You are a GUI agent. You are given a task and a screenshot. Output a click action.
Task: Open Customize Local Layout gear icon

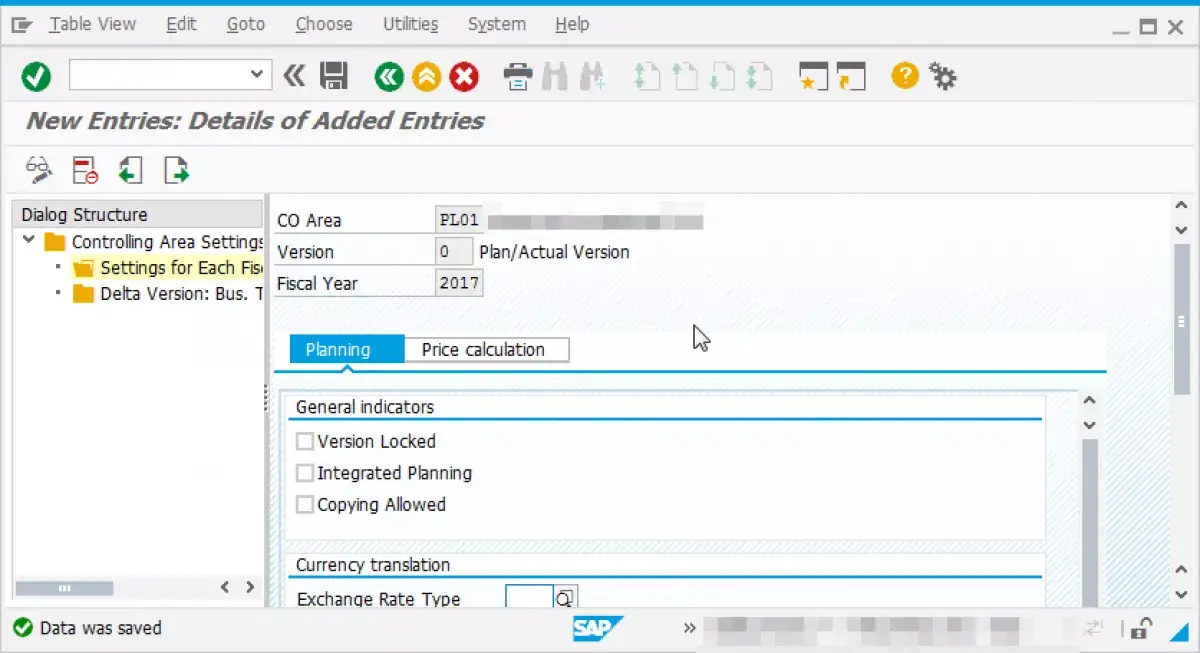point(942,76)
